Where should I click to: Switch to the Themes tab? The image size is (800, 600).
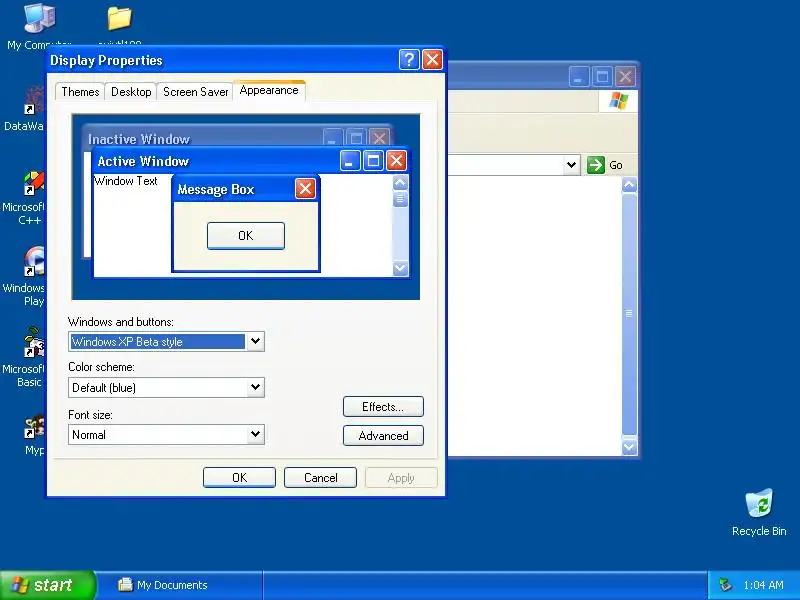coord(80,92)
